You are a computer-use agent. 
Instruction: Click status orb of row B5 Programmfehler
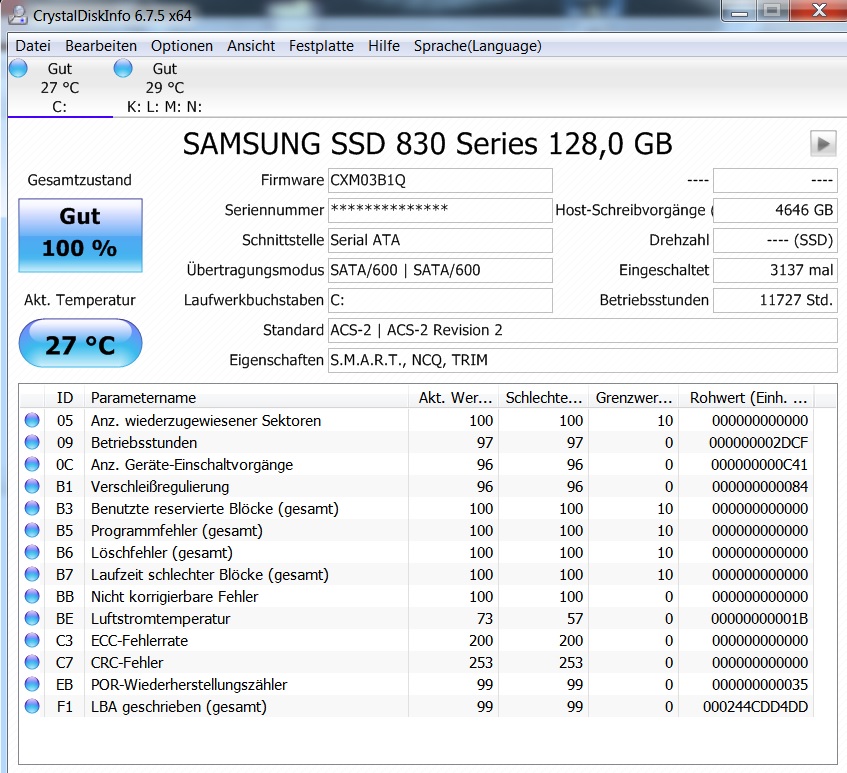pos(32,530)
